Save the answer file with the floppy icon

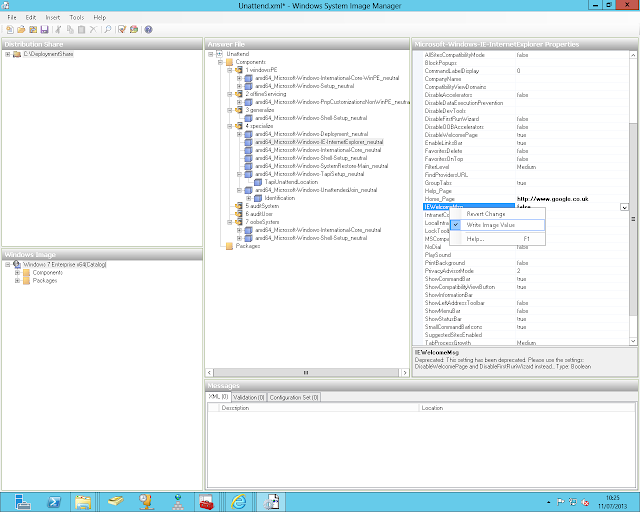coord(44,29)
